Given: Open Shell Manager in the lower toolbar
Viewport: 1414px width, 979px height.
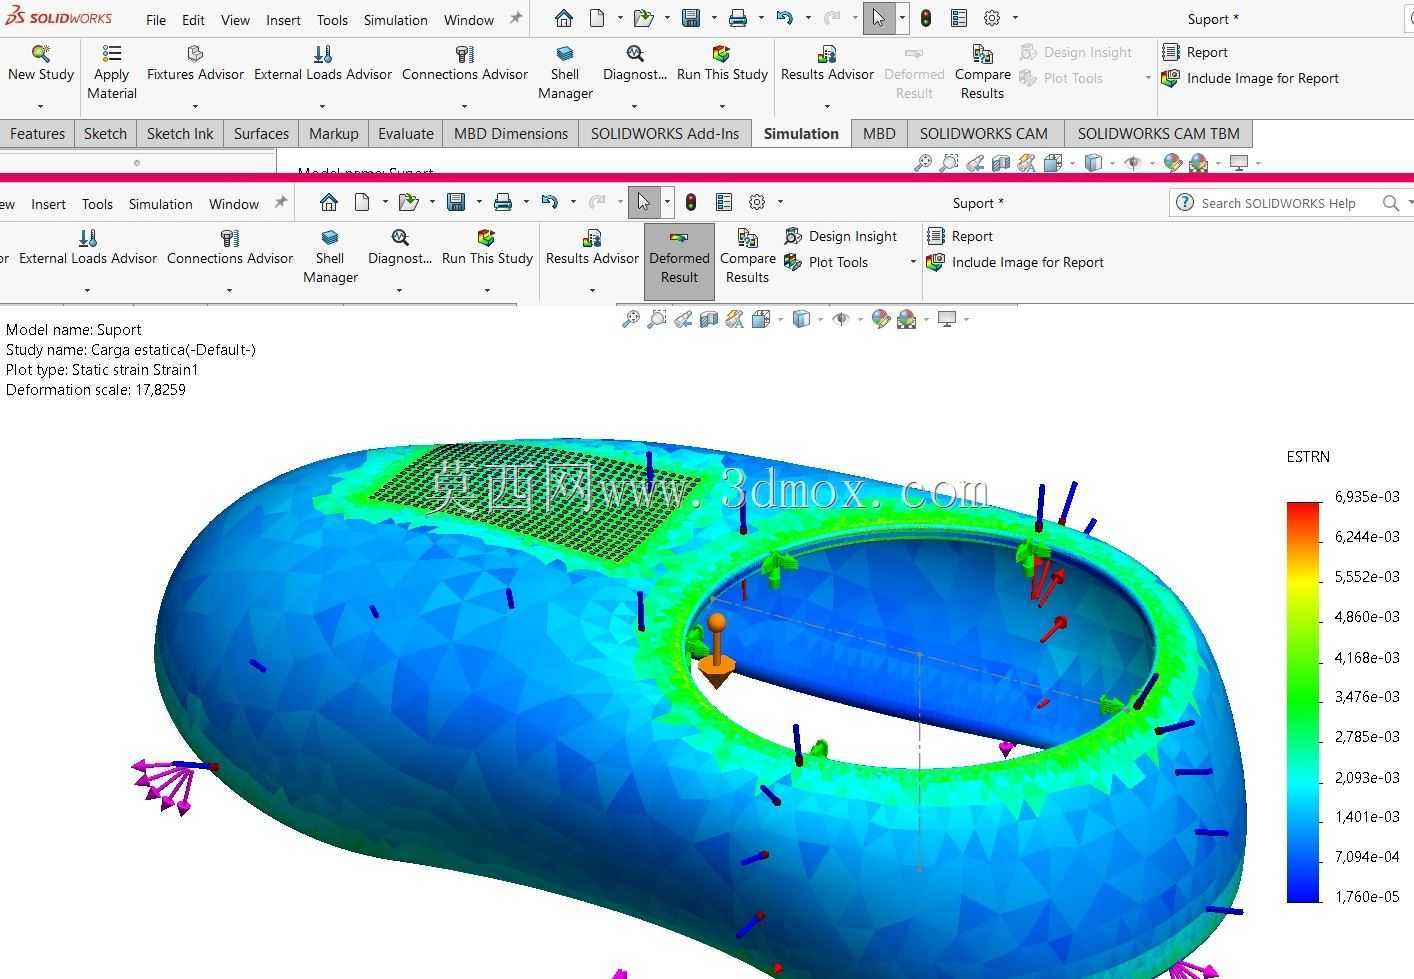Looking at the screenshot, I should coord(330,256).
